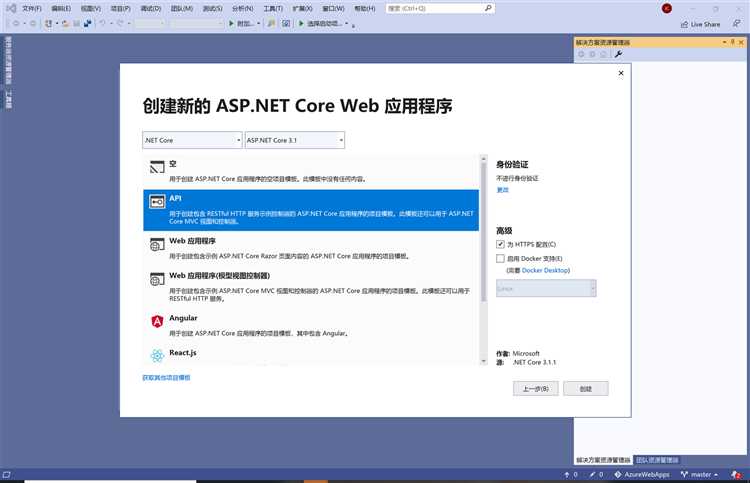The width and height of the screenshot is (750, 483).
Task: Click the Live Share button label
Action: pyautogui.click(x=705, y=24)
